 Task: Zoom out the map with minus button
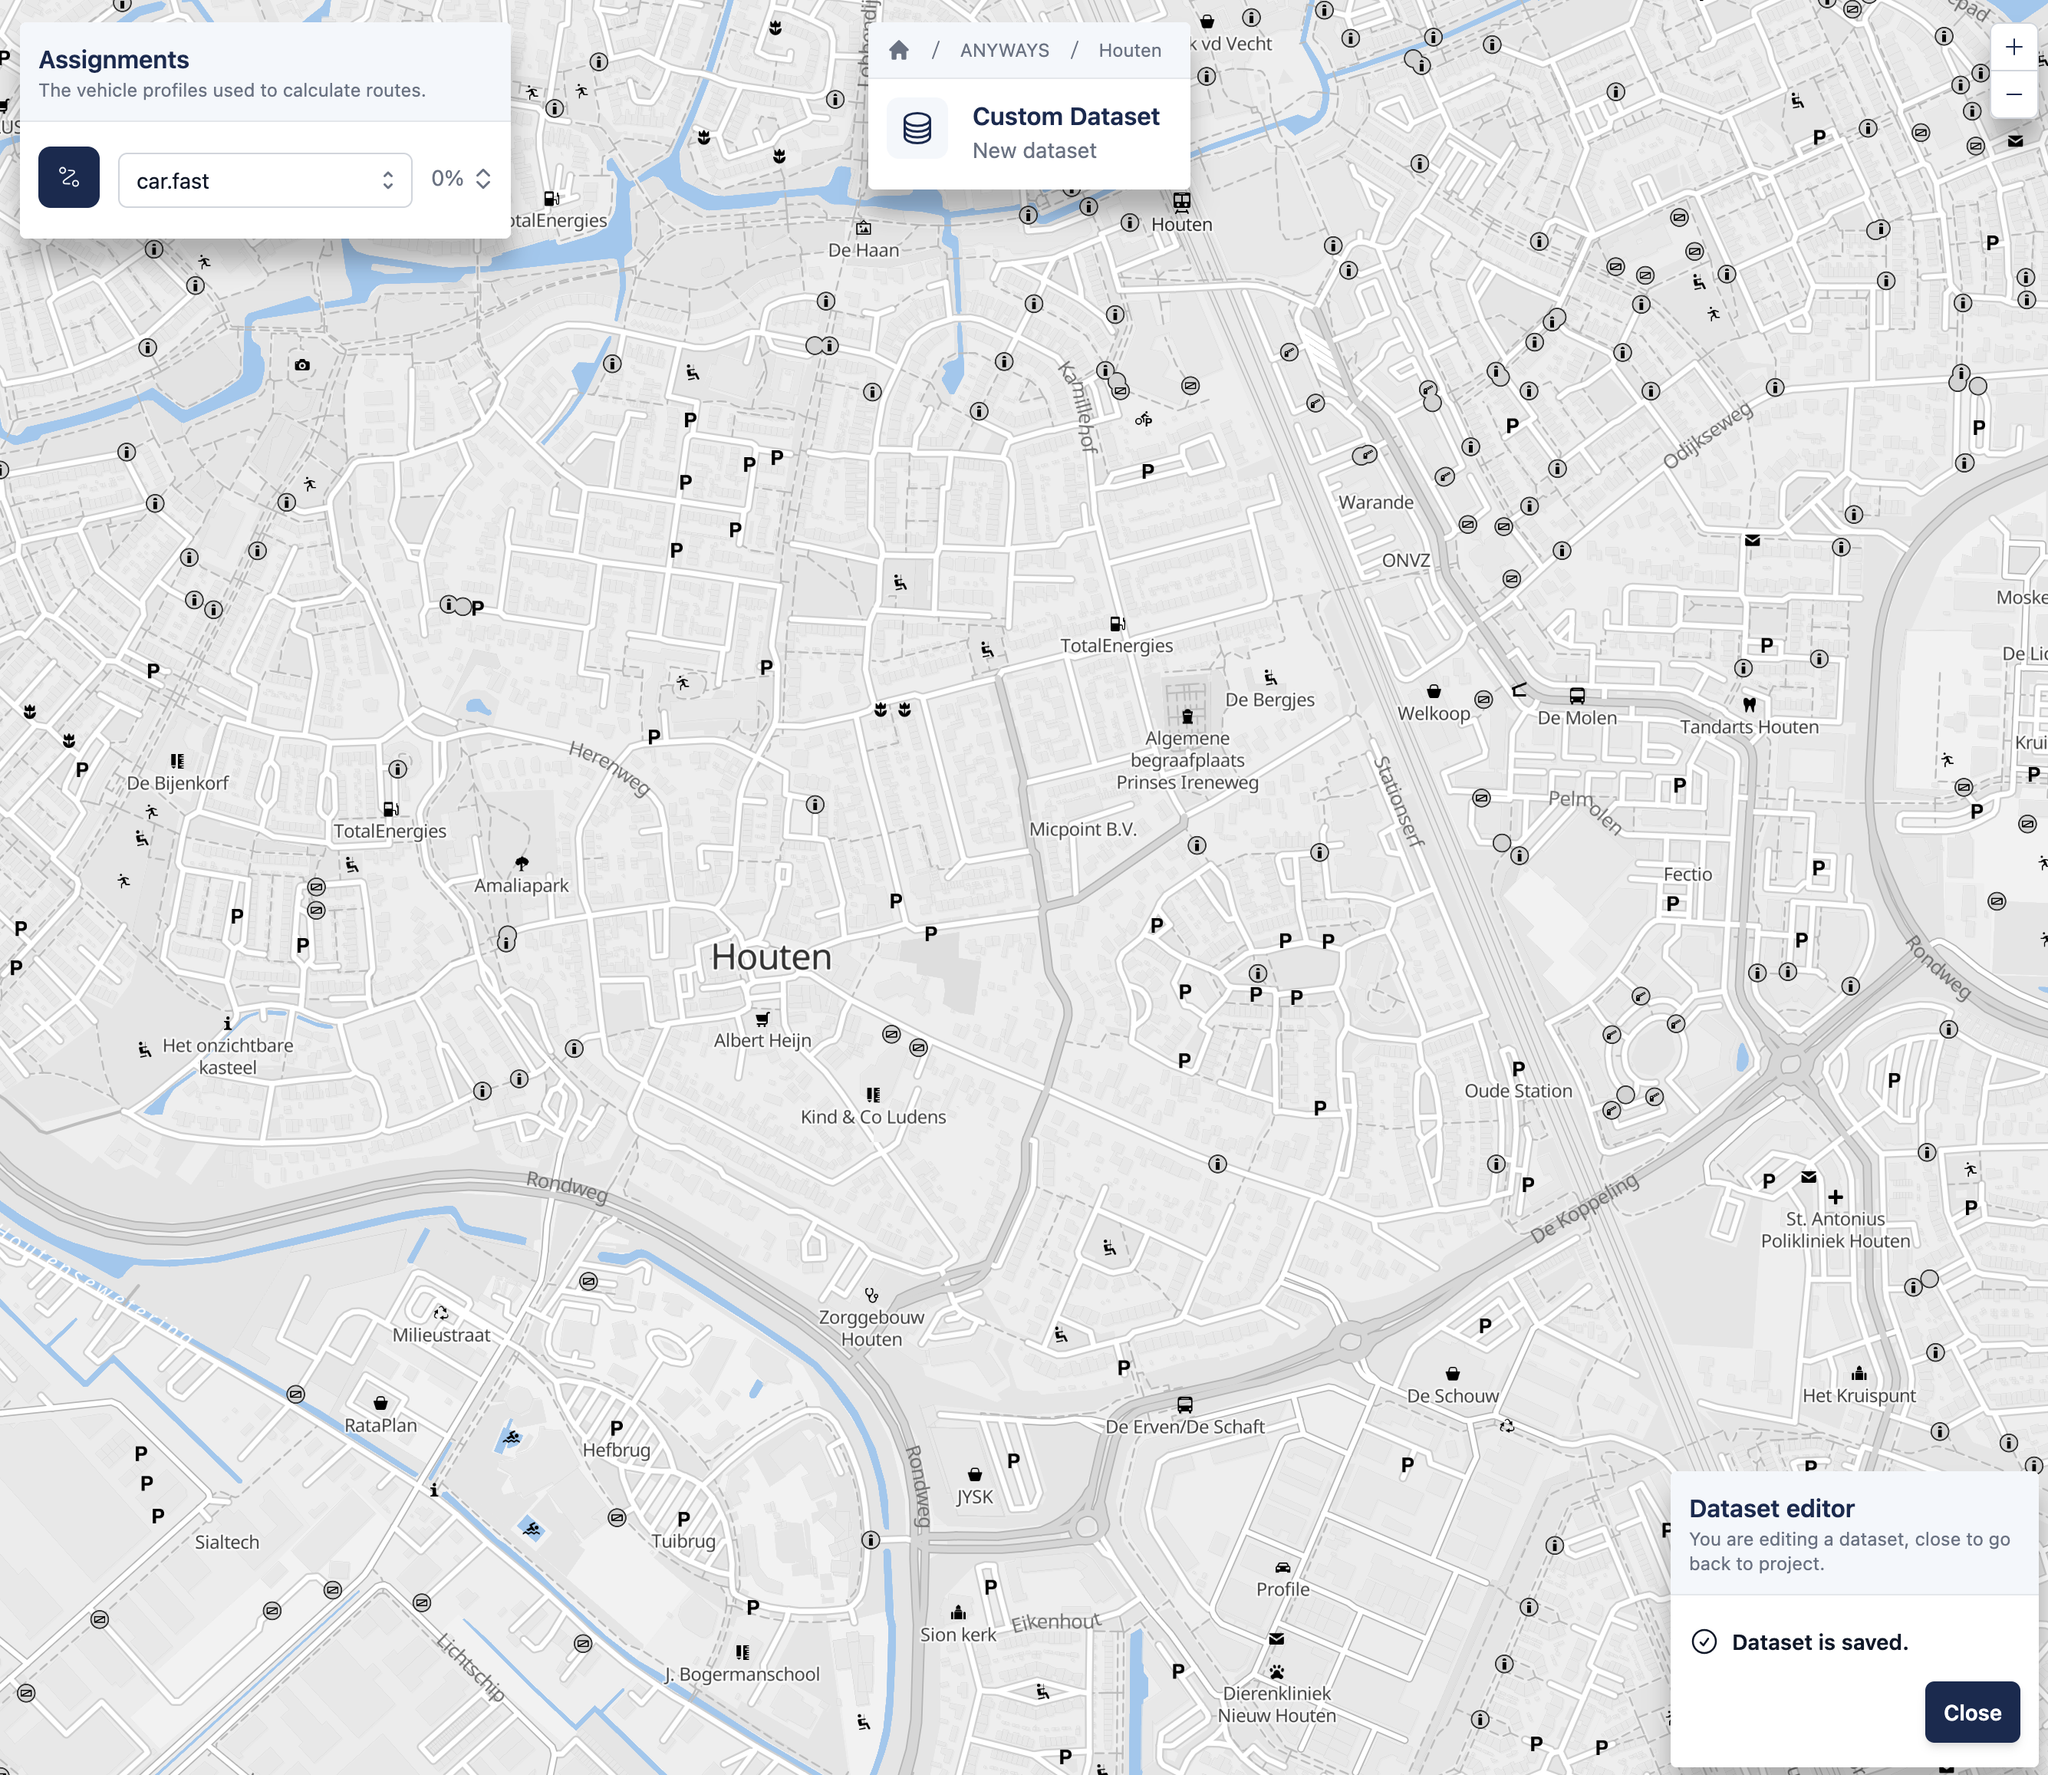pyautogui.click(x=2014, y=95)
